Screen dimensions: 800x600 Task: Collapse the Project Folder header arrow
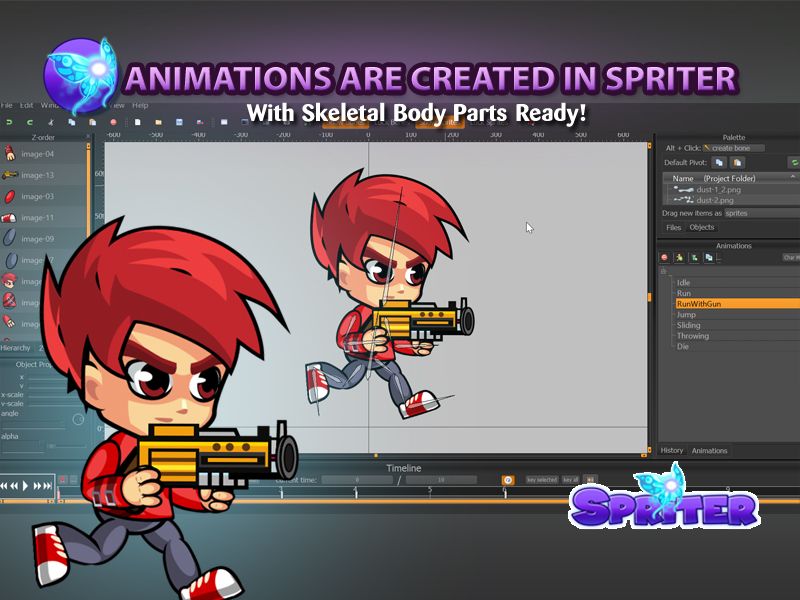pos(793,177)
